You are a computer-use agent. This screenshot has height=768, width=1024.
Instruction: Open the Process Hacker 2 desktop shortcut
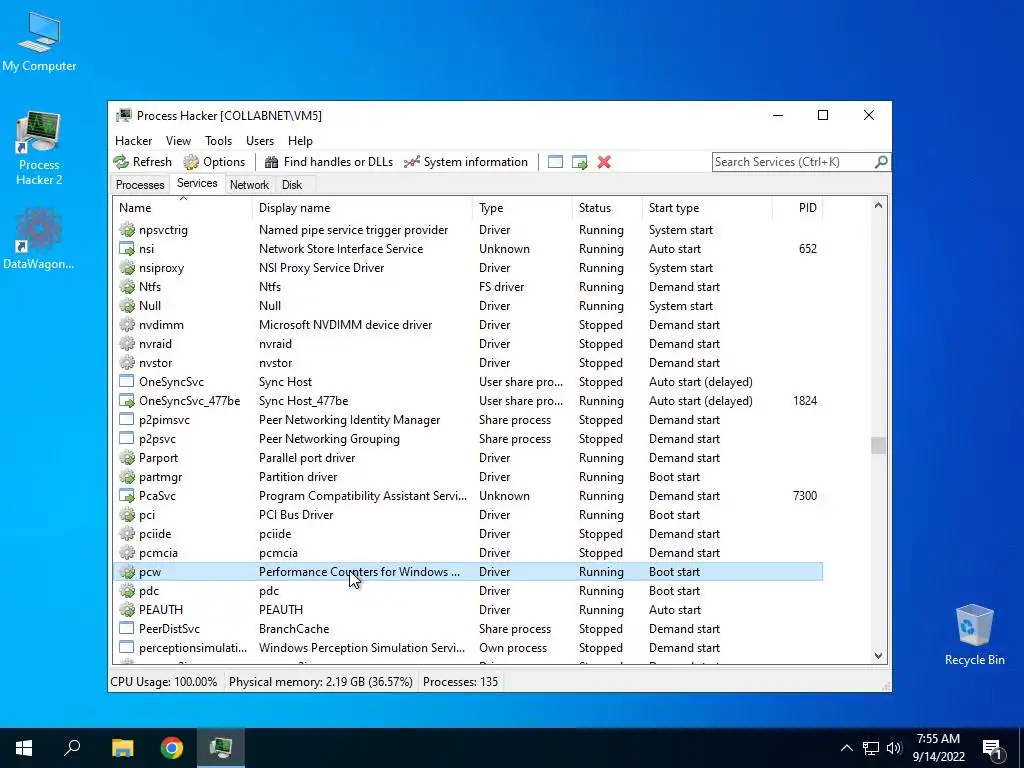[x=39, y=149]
